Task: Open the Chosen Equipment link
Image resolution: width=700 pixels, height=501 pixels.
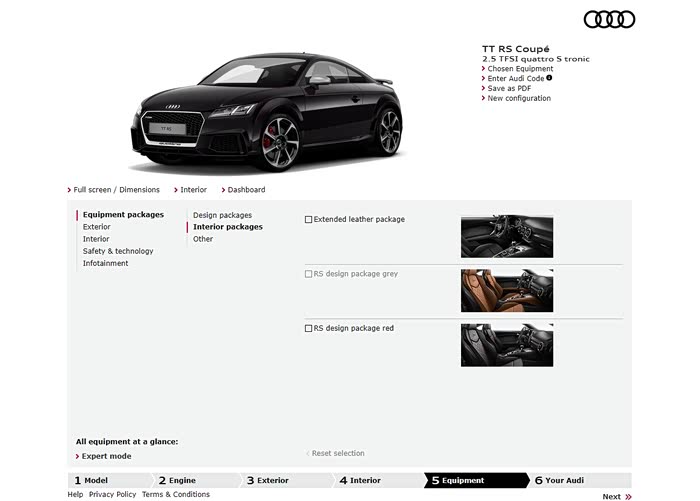Action: tap(520, 69)
